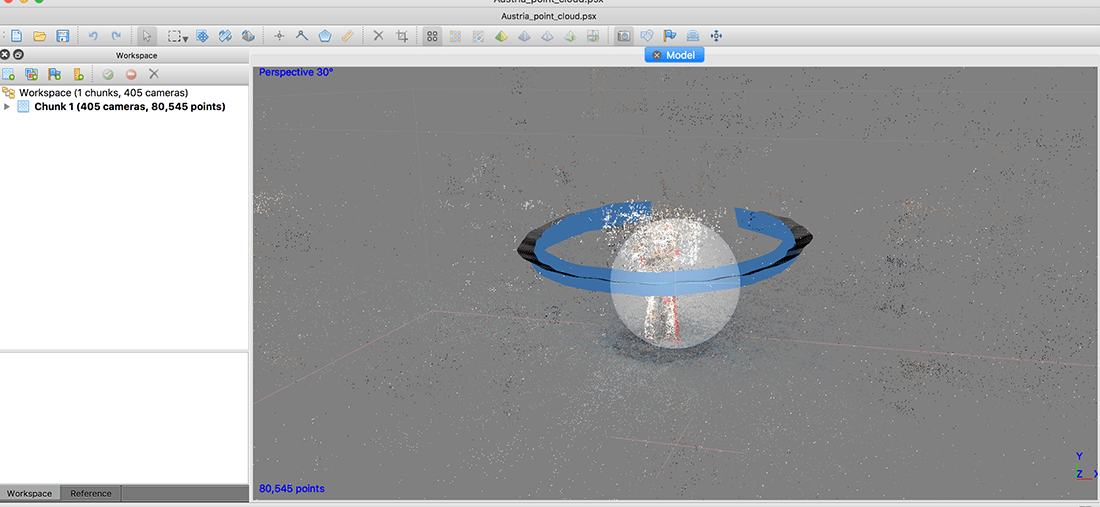This screenshot has width=1100, height=507.
Task: Switch to the Workspace bottom tab
Action: [x=29, y=493]
